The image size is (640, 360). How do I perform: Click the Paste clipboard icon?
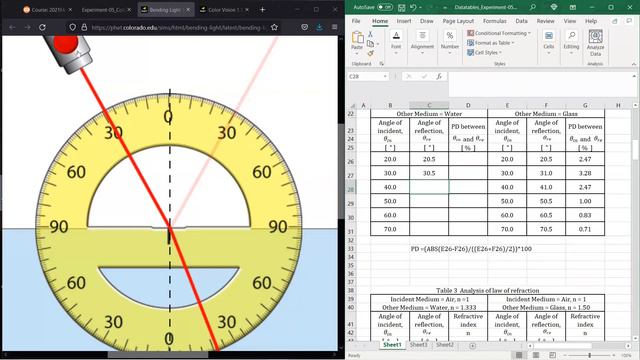(357, 37)
